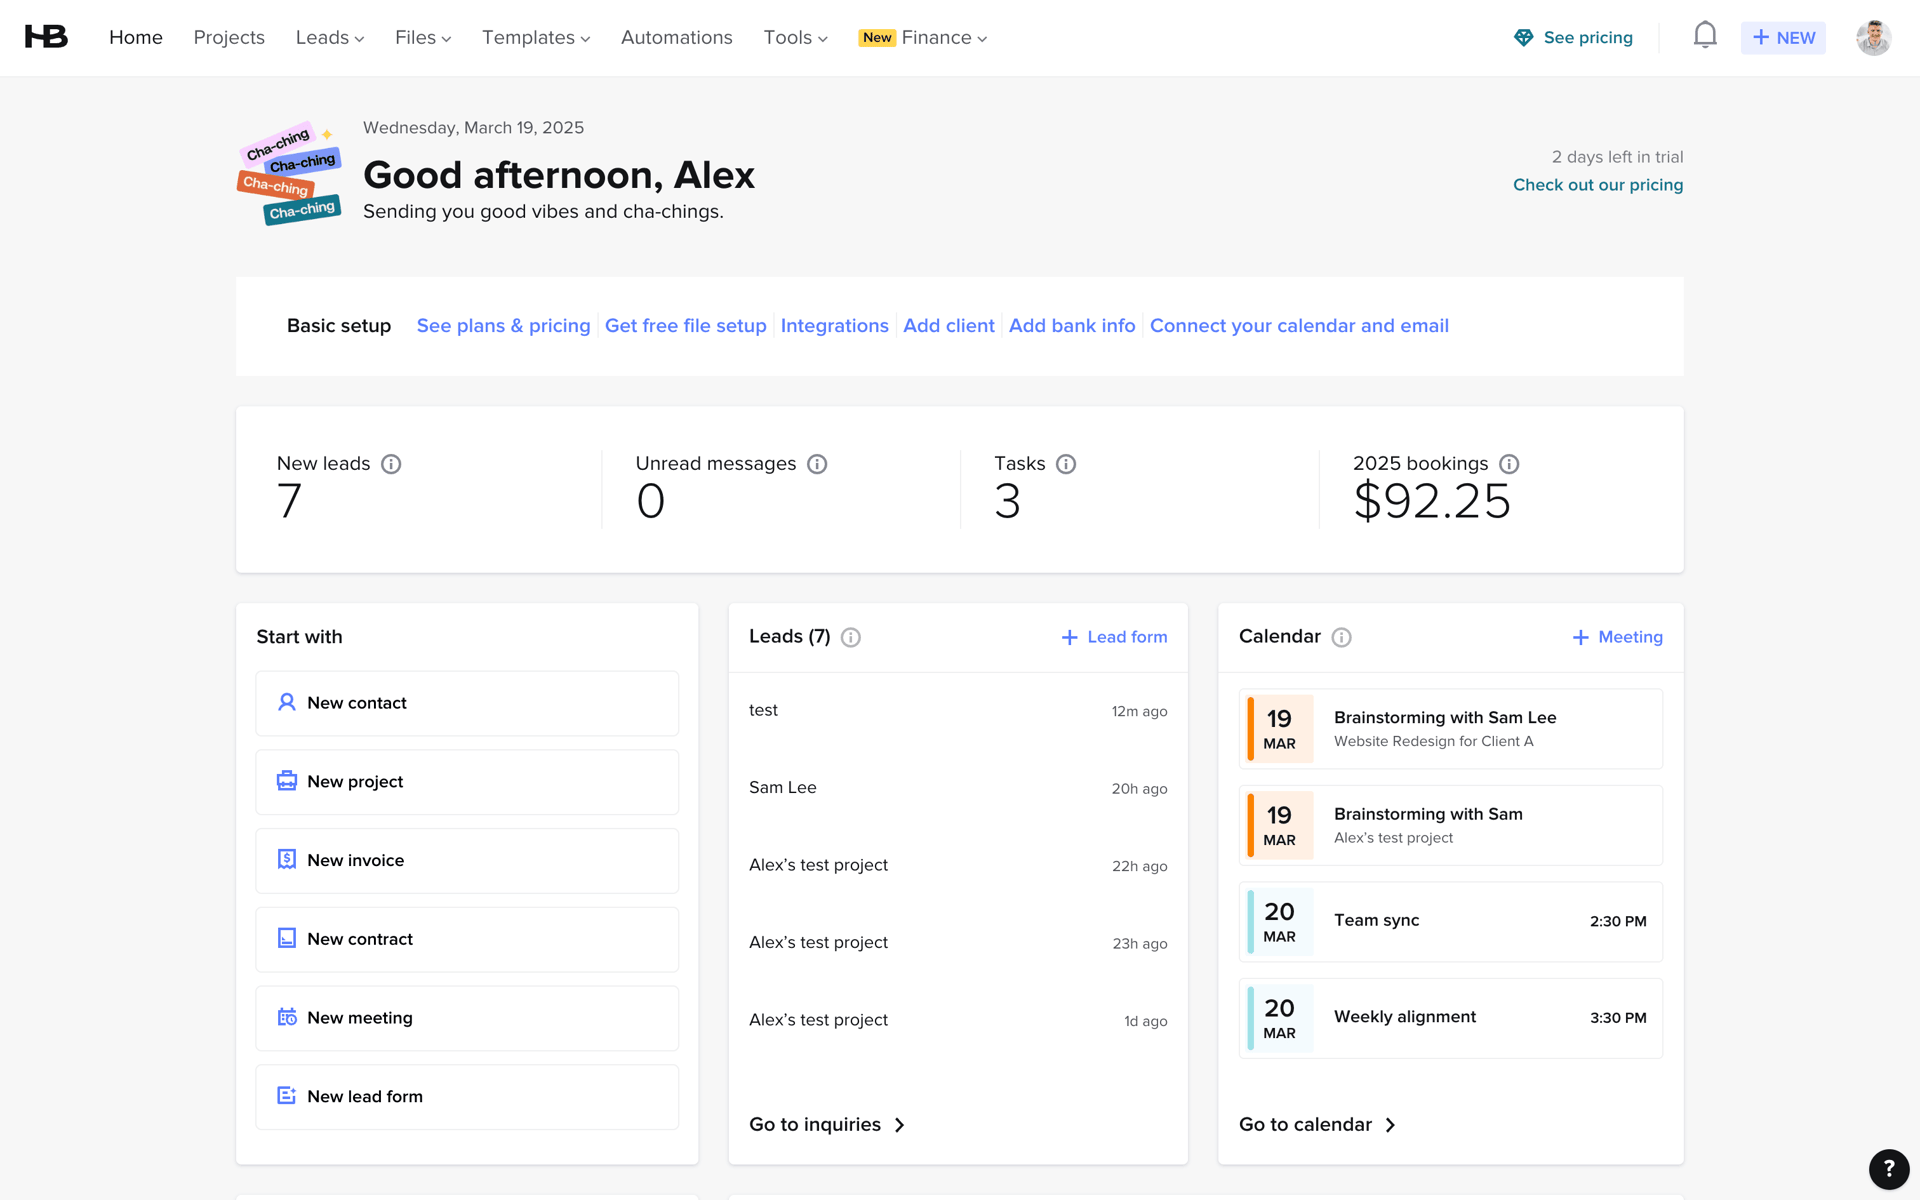Click Get free file setup
1920x1200 pixels.
(686, 326)
